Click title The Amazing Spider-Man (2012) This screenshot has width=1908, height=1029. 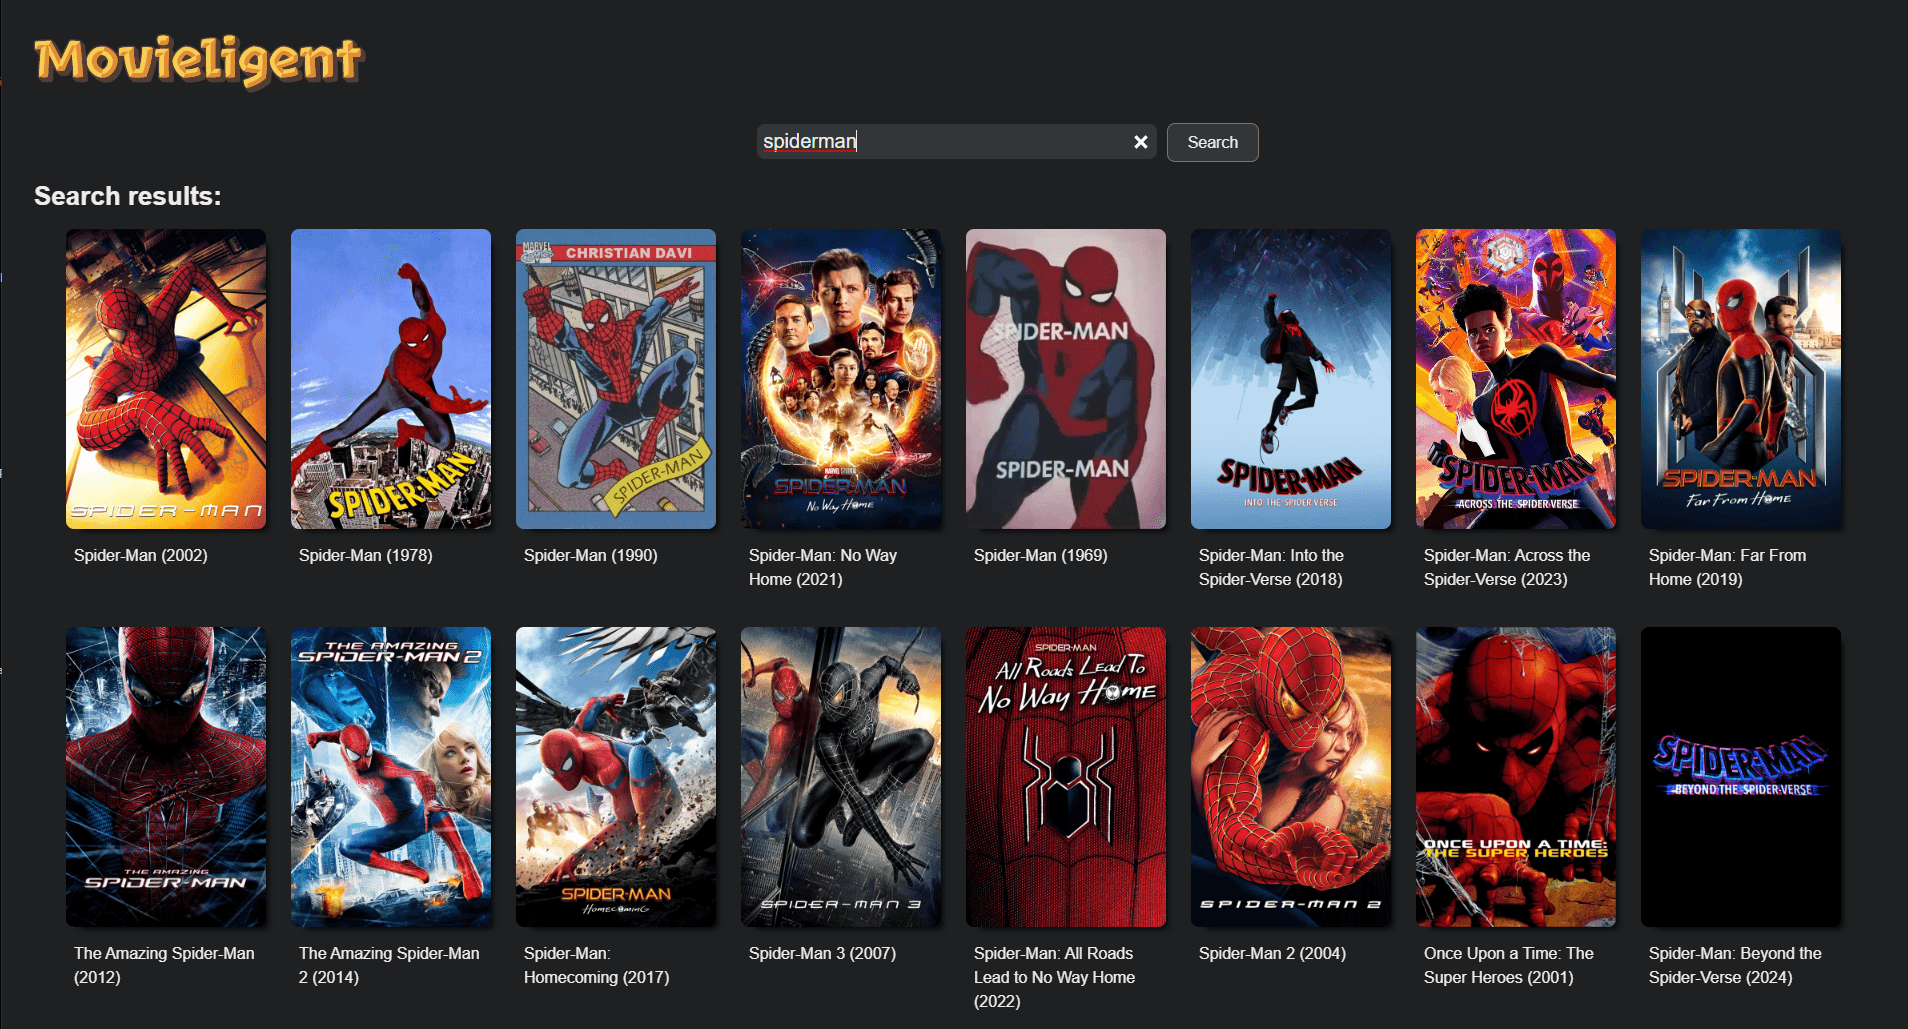point(164,965)
